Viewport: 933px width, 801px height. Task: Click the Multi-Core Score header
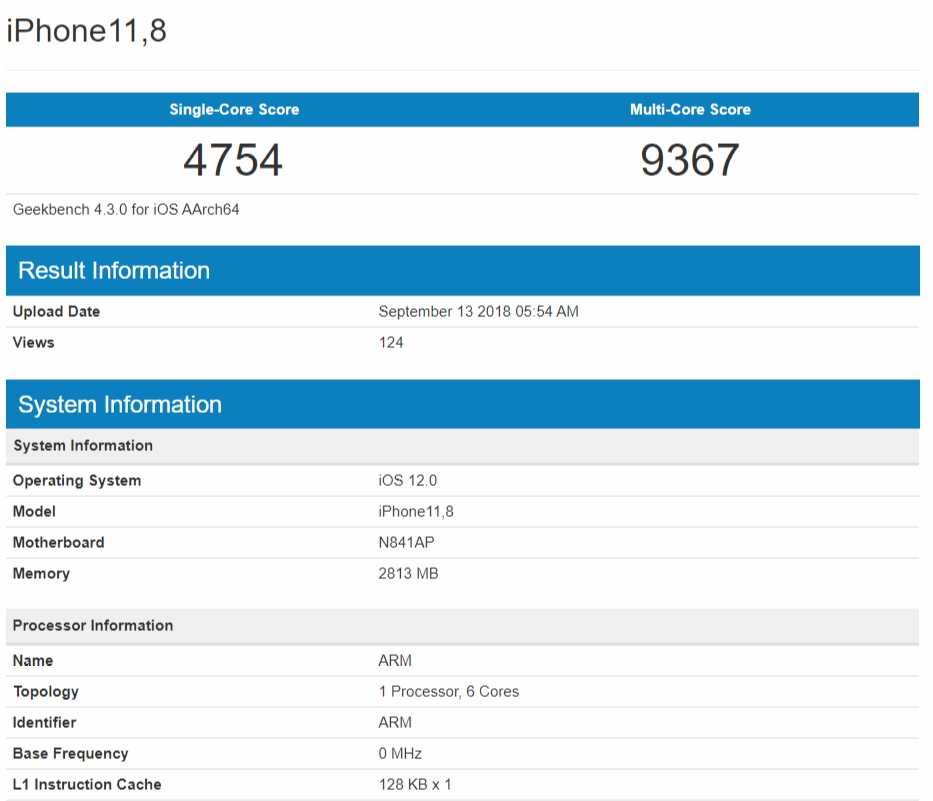click(690, 109)
